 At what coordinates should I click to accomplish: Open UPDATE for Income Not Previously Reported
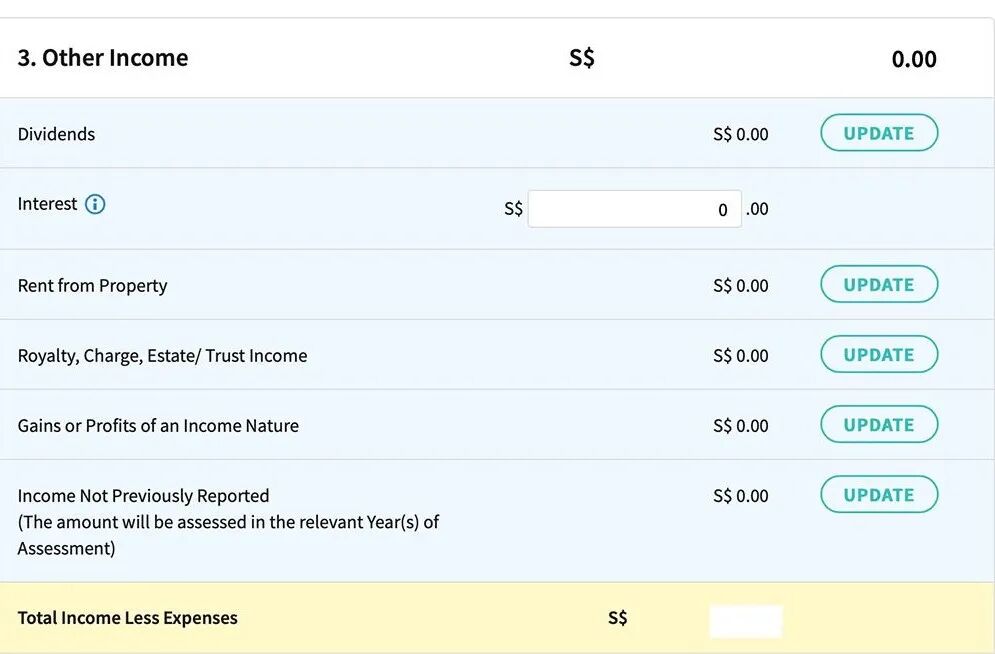pyautogui.click(x=879, y=495)
